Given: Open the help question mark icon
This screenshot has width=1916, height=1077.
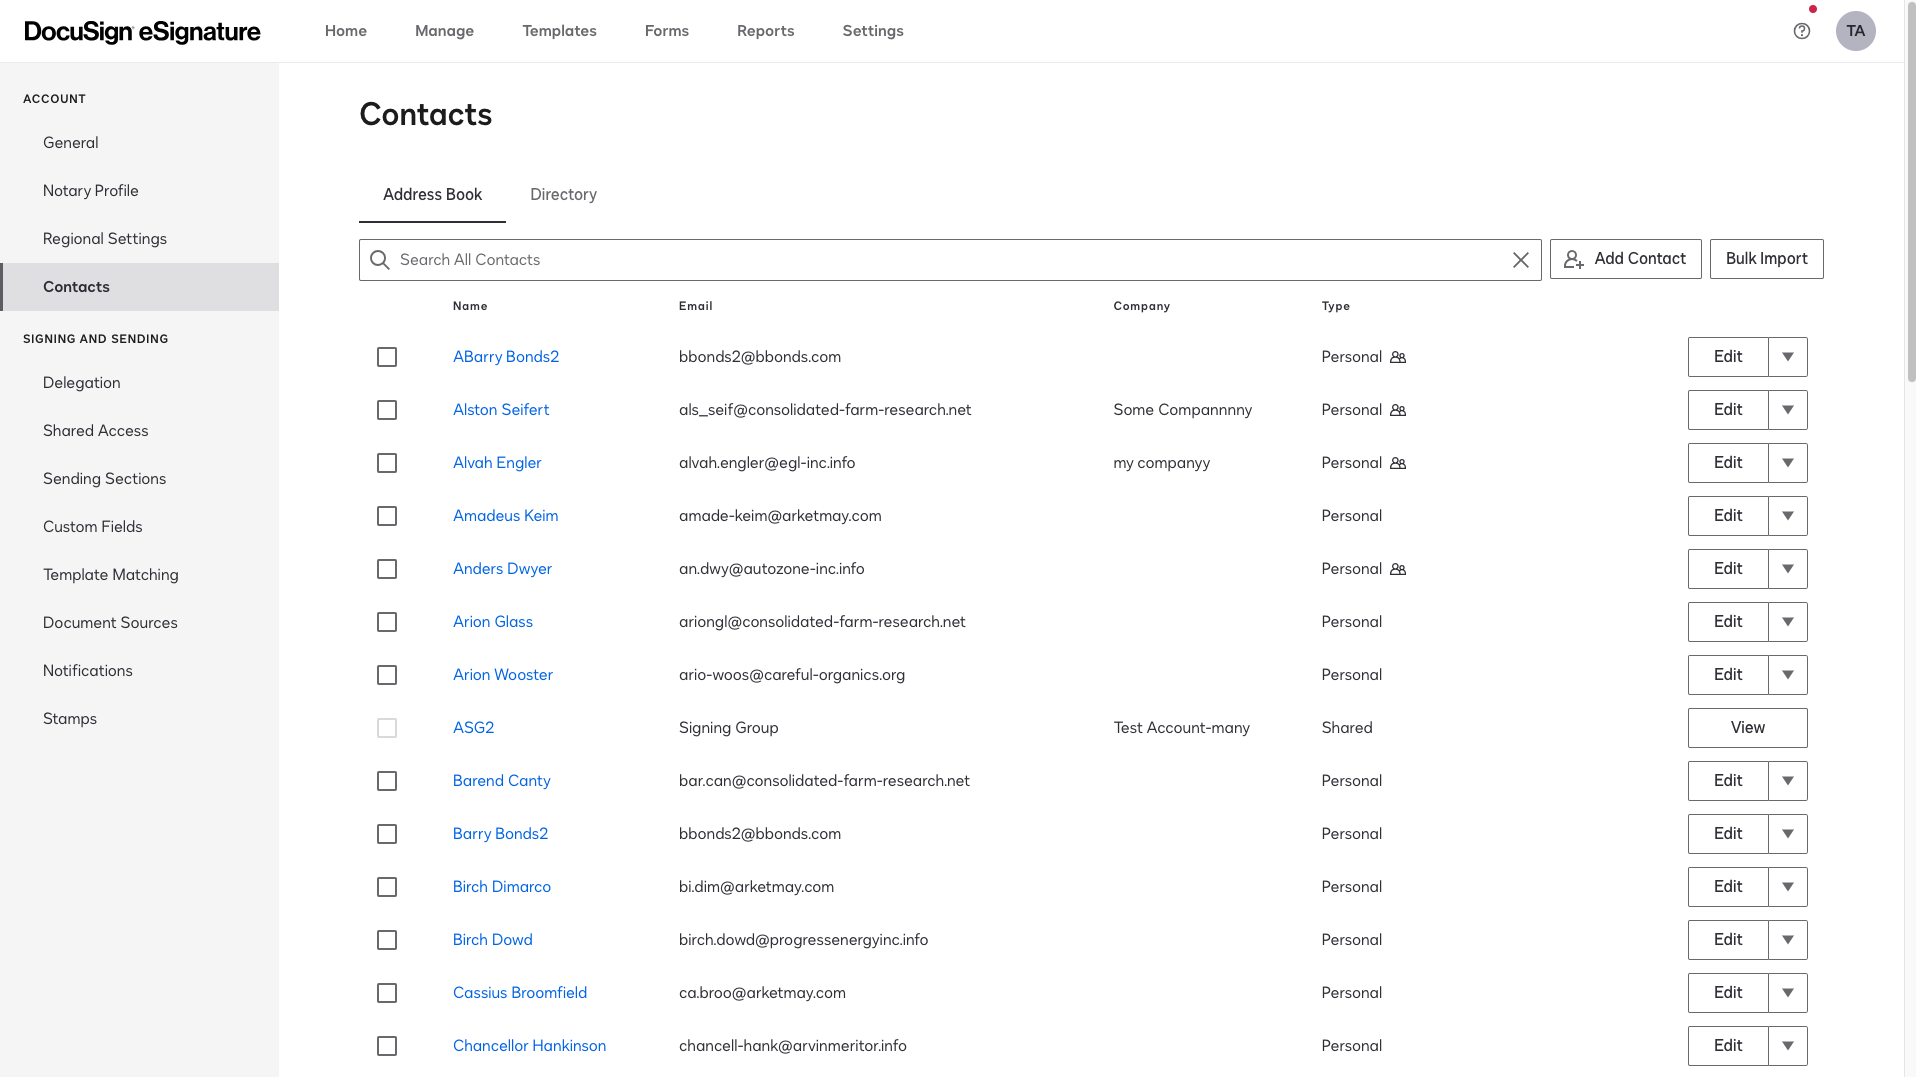Looking at the screenshot, I should point(1802,31).
